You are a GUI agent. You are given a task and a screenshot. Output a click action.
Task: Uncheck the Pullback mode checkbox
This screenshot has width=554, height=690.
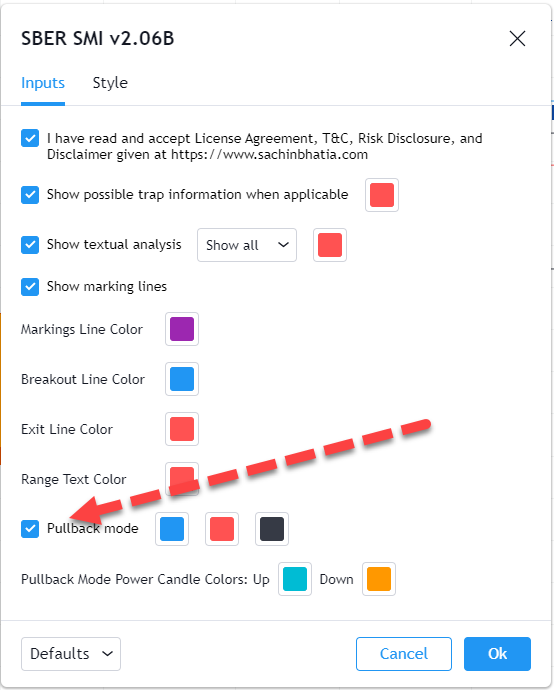click(30, 529)
